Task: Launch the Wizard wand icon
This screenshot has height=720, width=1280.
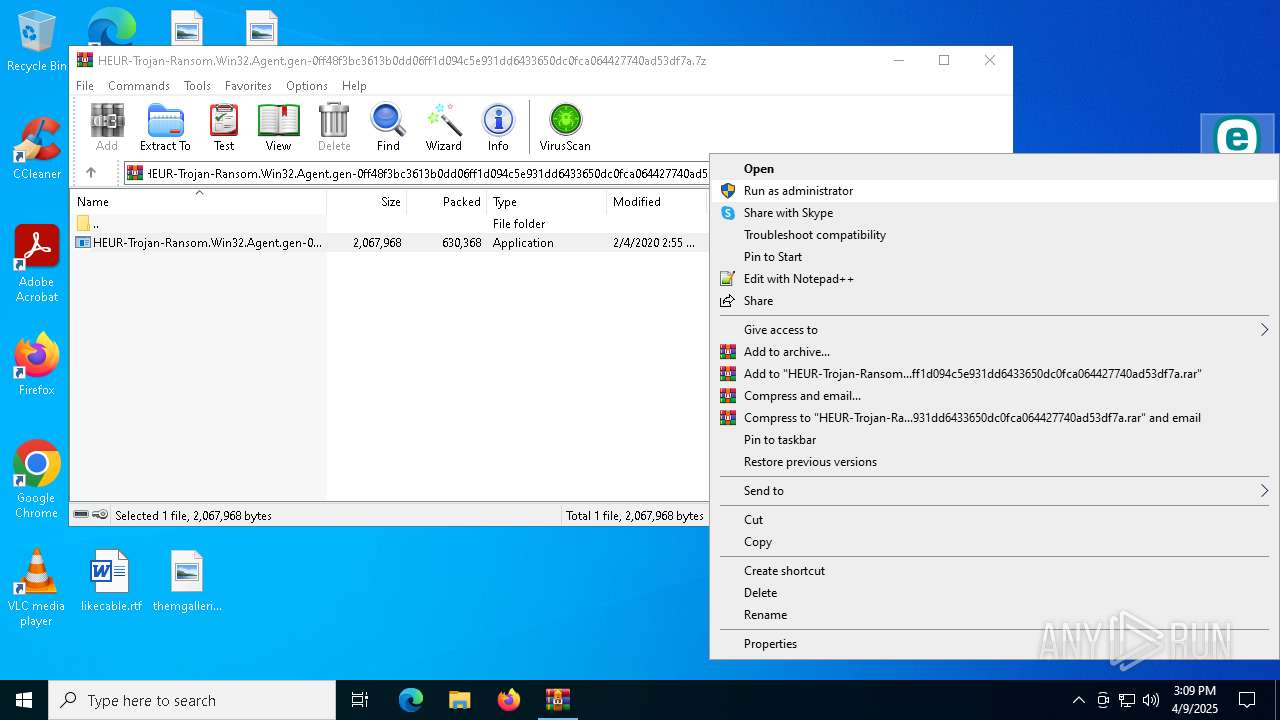Action: pyautogui.click(x=443, y=128)
